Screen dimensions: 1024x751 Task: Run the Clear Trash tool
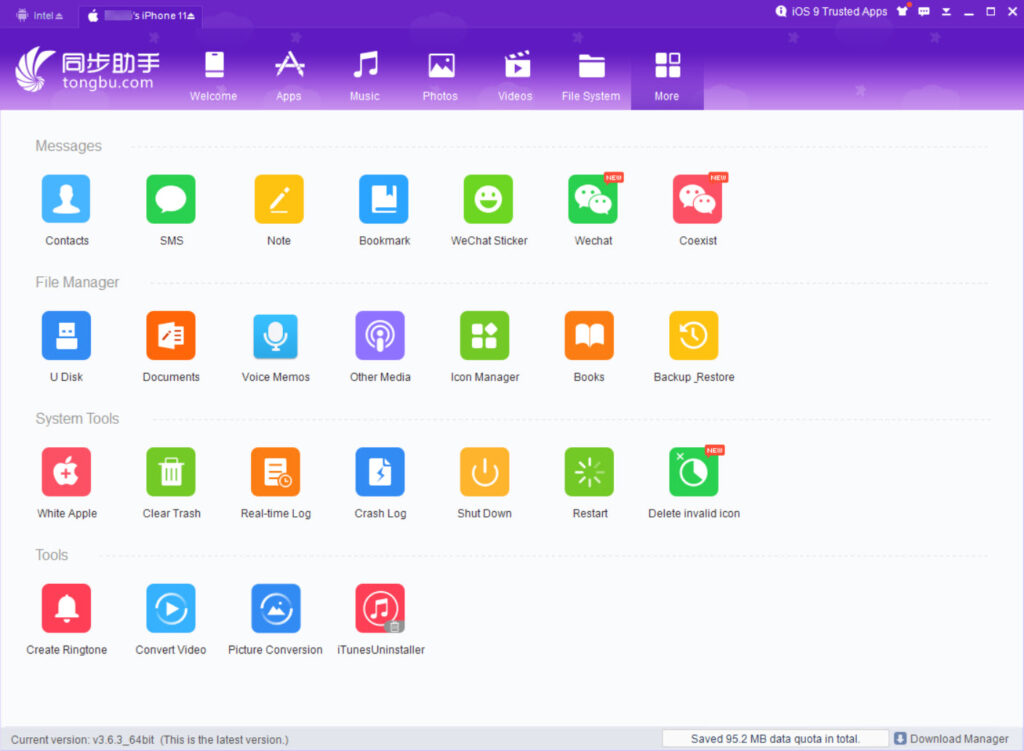click(171, 472)
